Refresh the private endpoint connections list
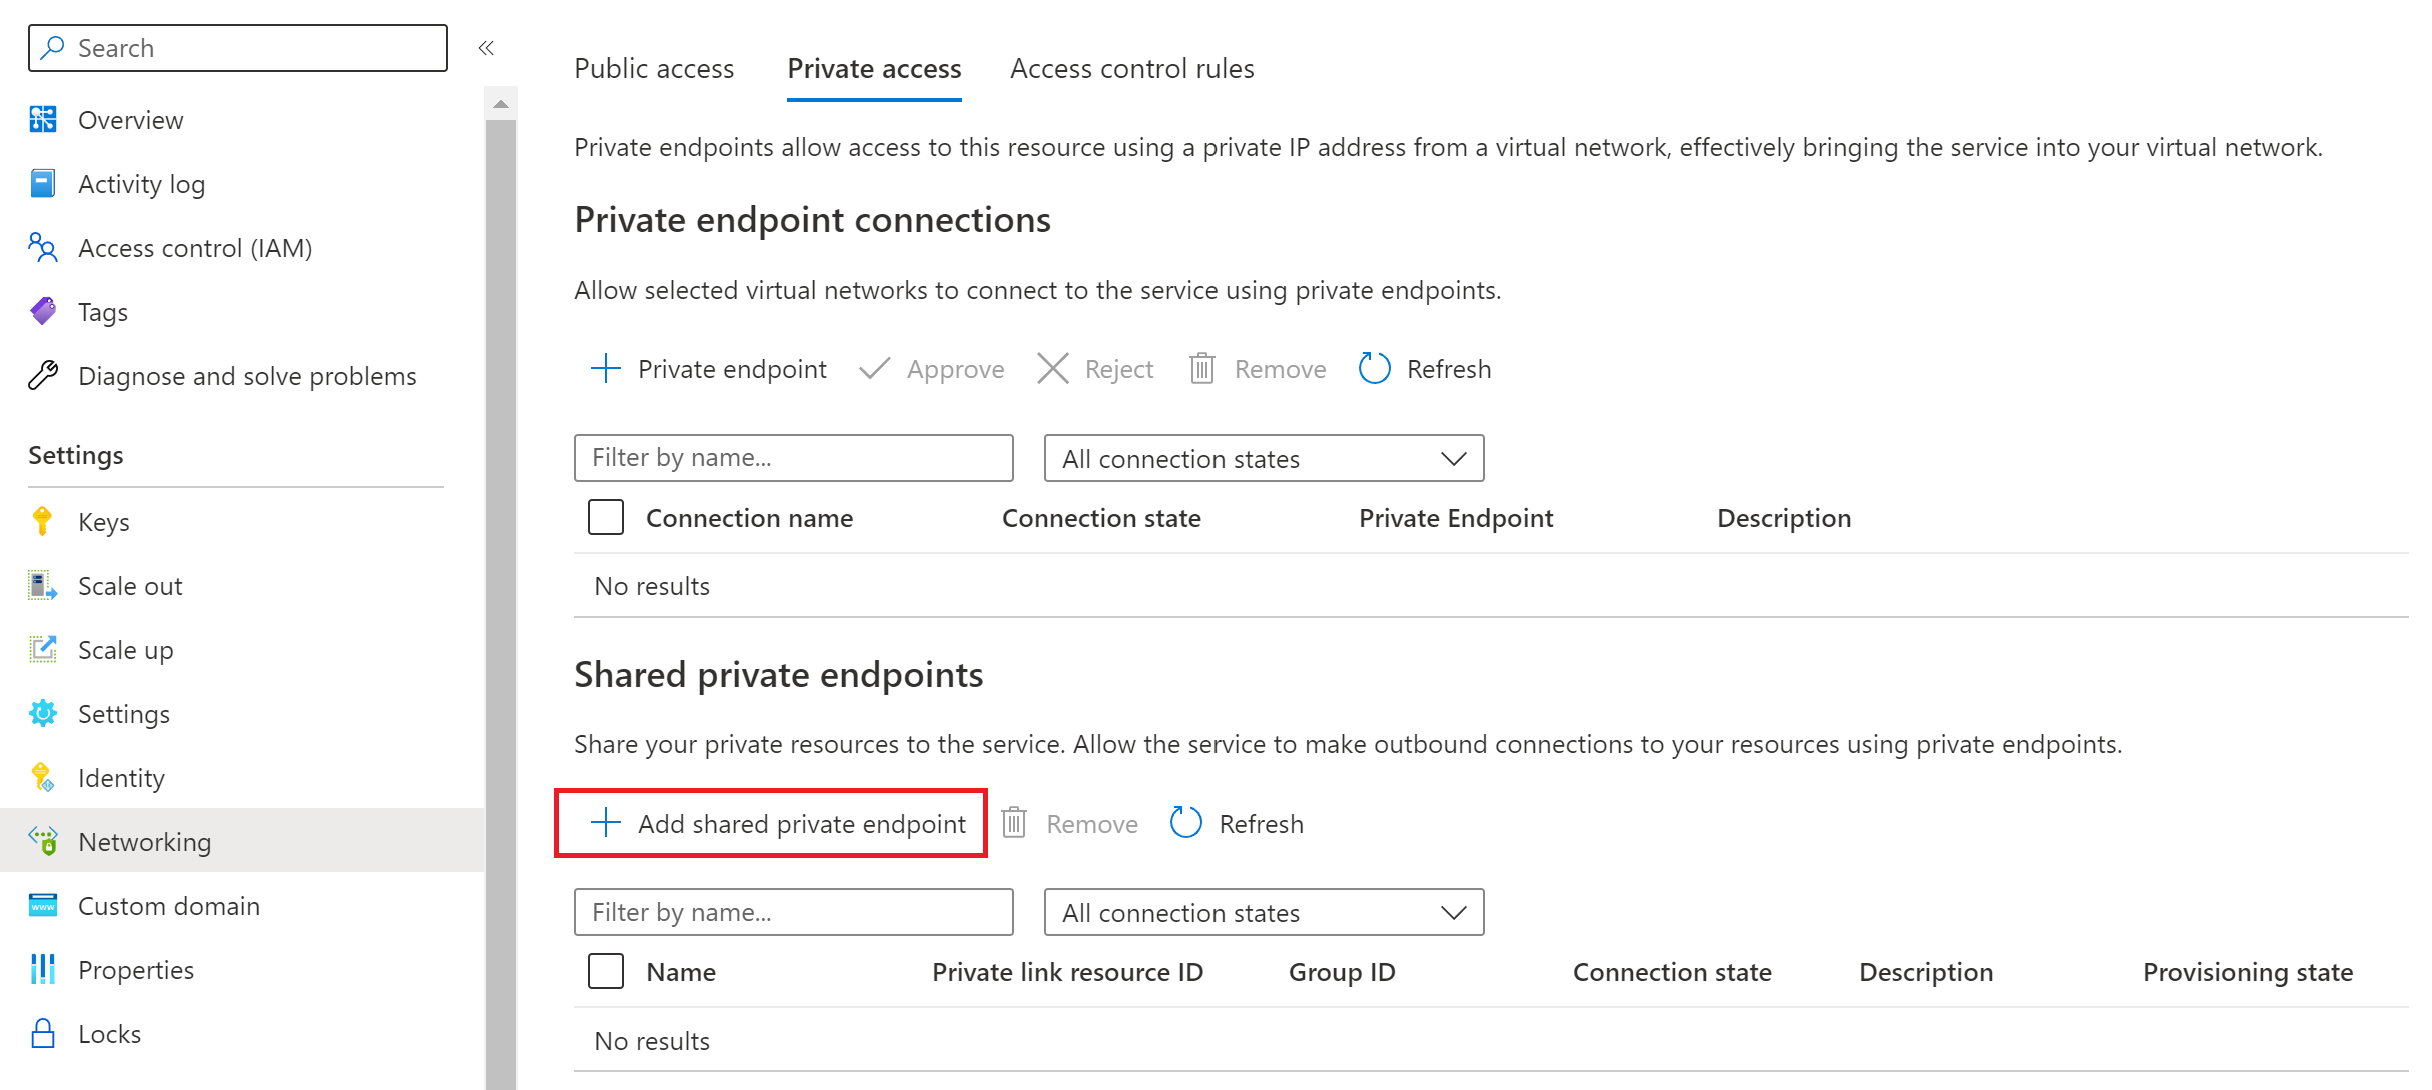This screenshot has width=2432, height=1090. point(1425,369)
